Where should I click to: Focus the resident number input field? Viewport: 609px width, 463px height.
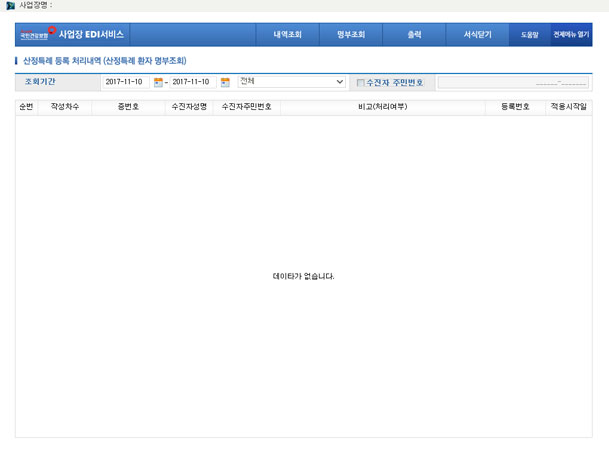[x=514, y=83]
